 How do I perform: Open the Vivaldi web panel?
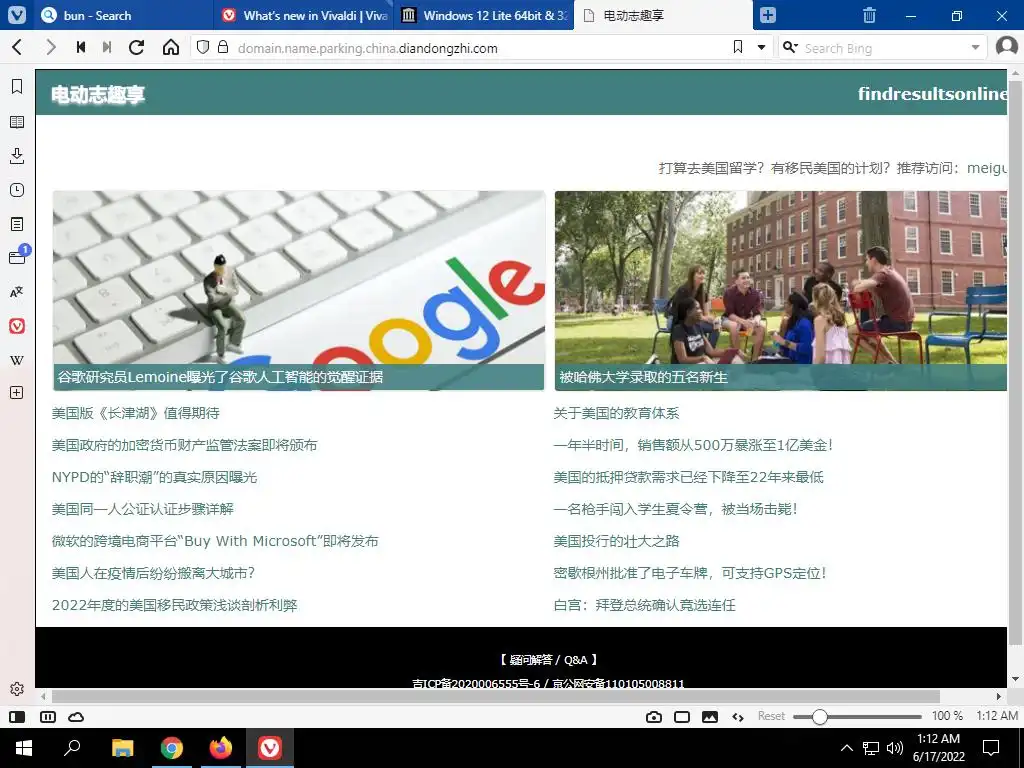click(17, 326)
